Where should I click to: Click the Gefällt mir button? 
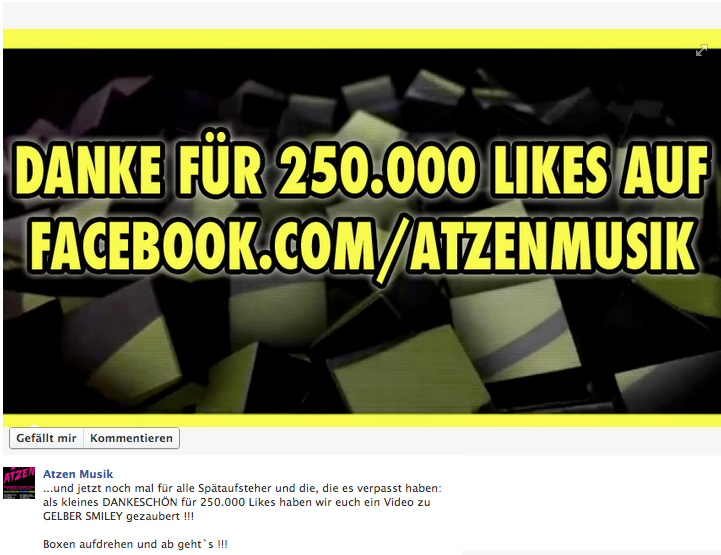click(46, 438)
